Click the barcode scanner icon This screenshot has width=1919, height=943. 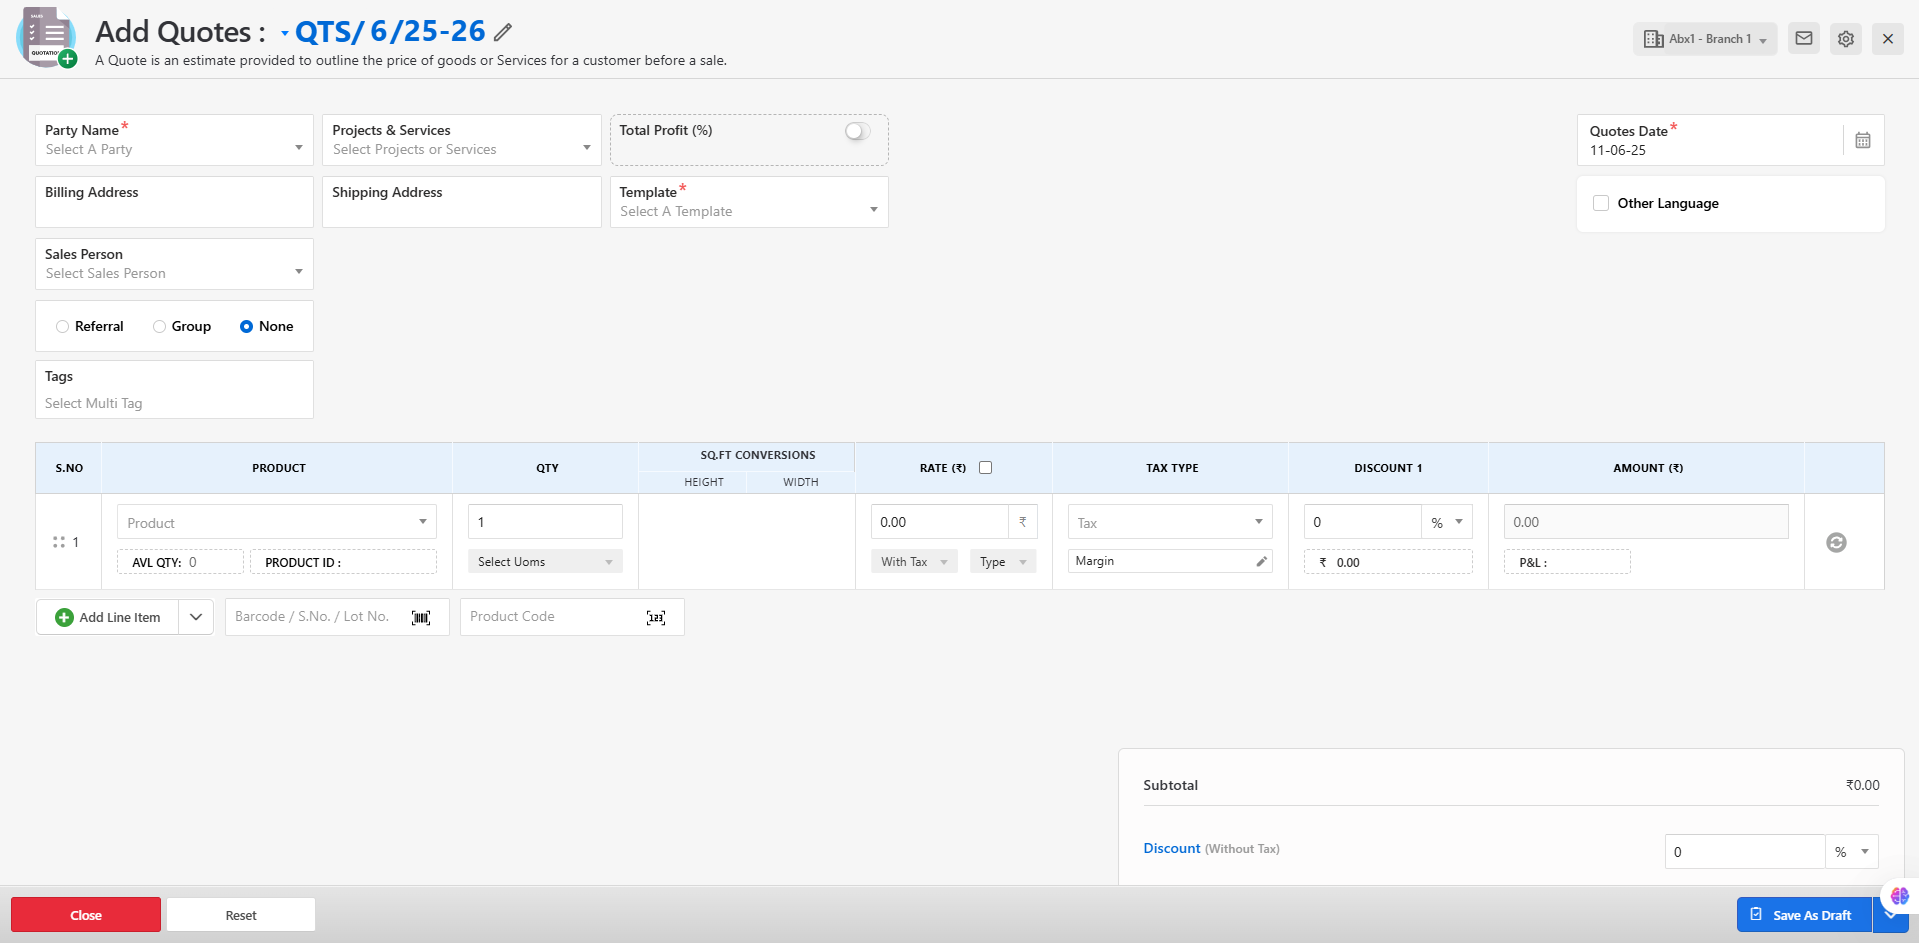coord(421,618)
